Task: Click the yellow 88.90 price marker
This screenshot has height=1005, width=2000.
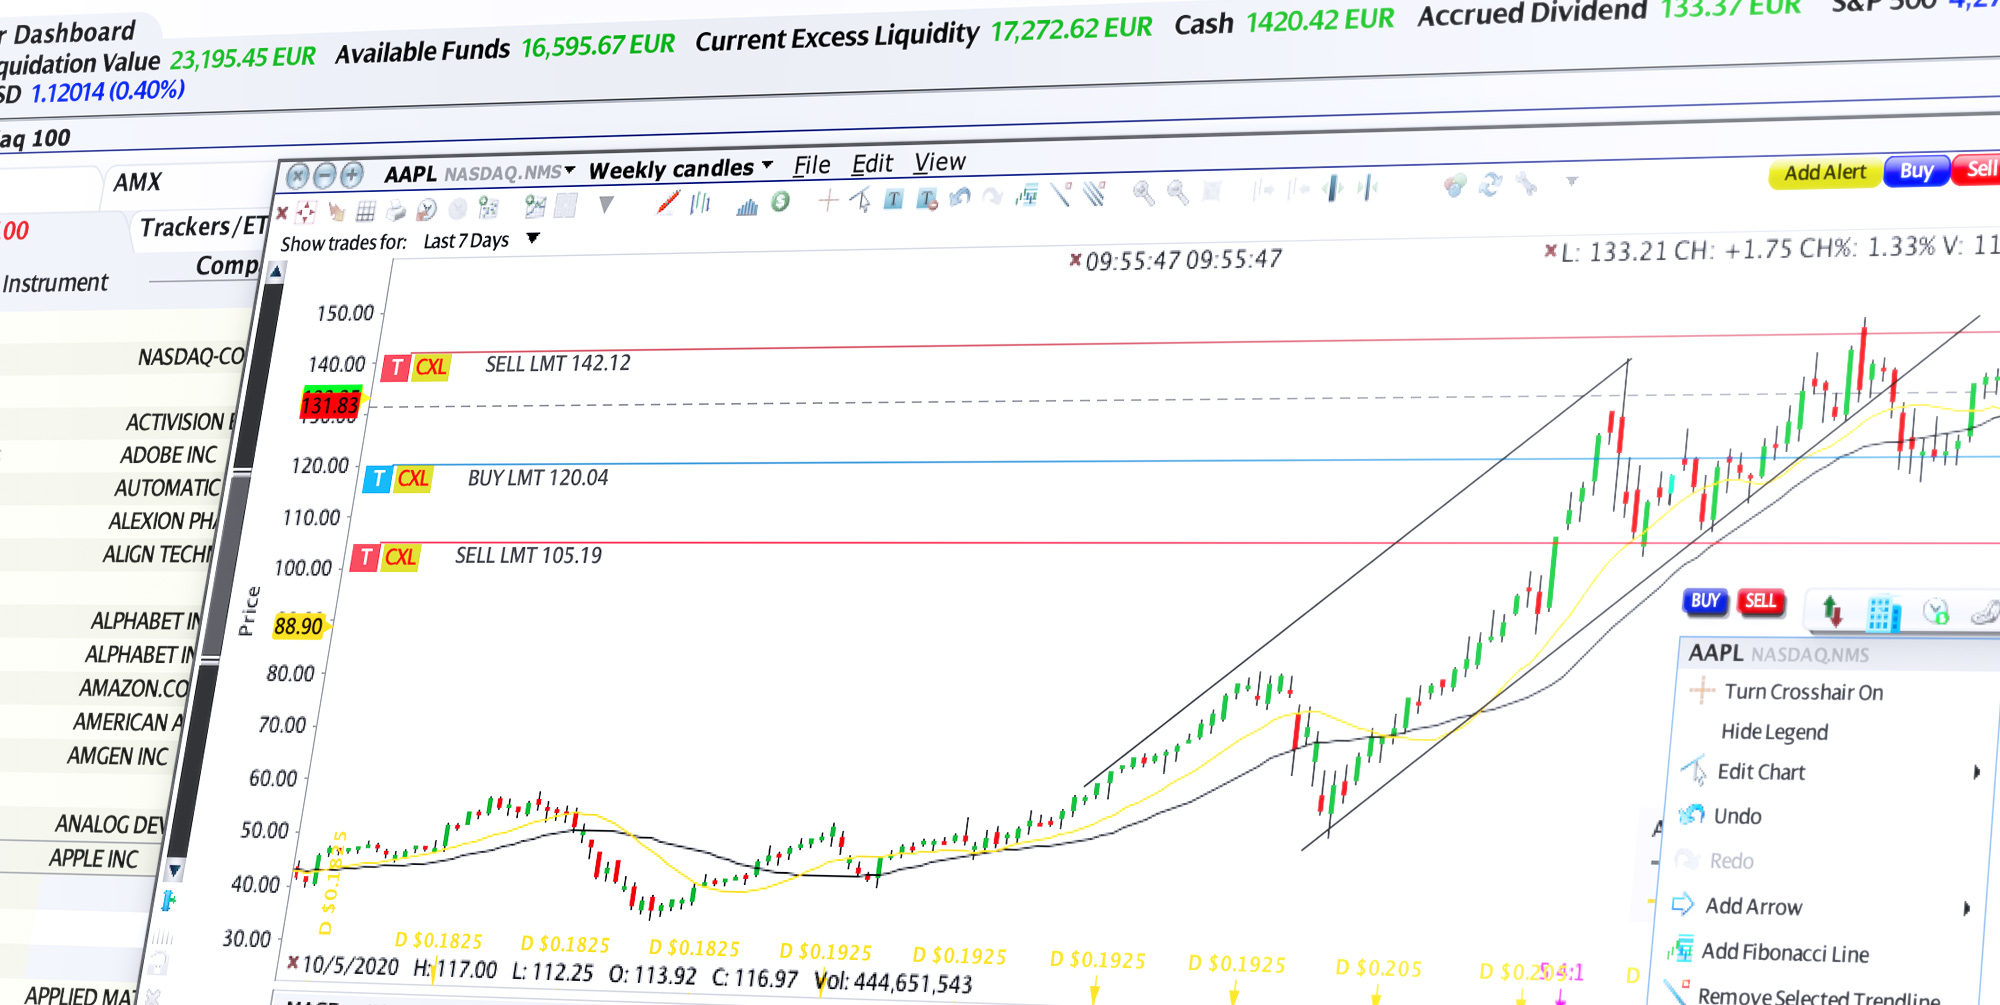Action: tap(299, 626)
